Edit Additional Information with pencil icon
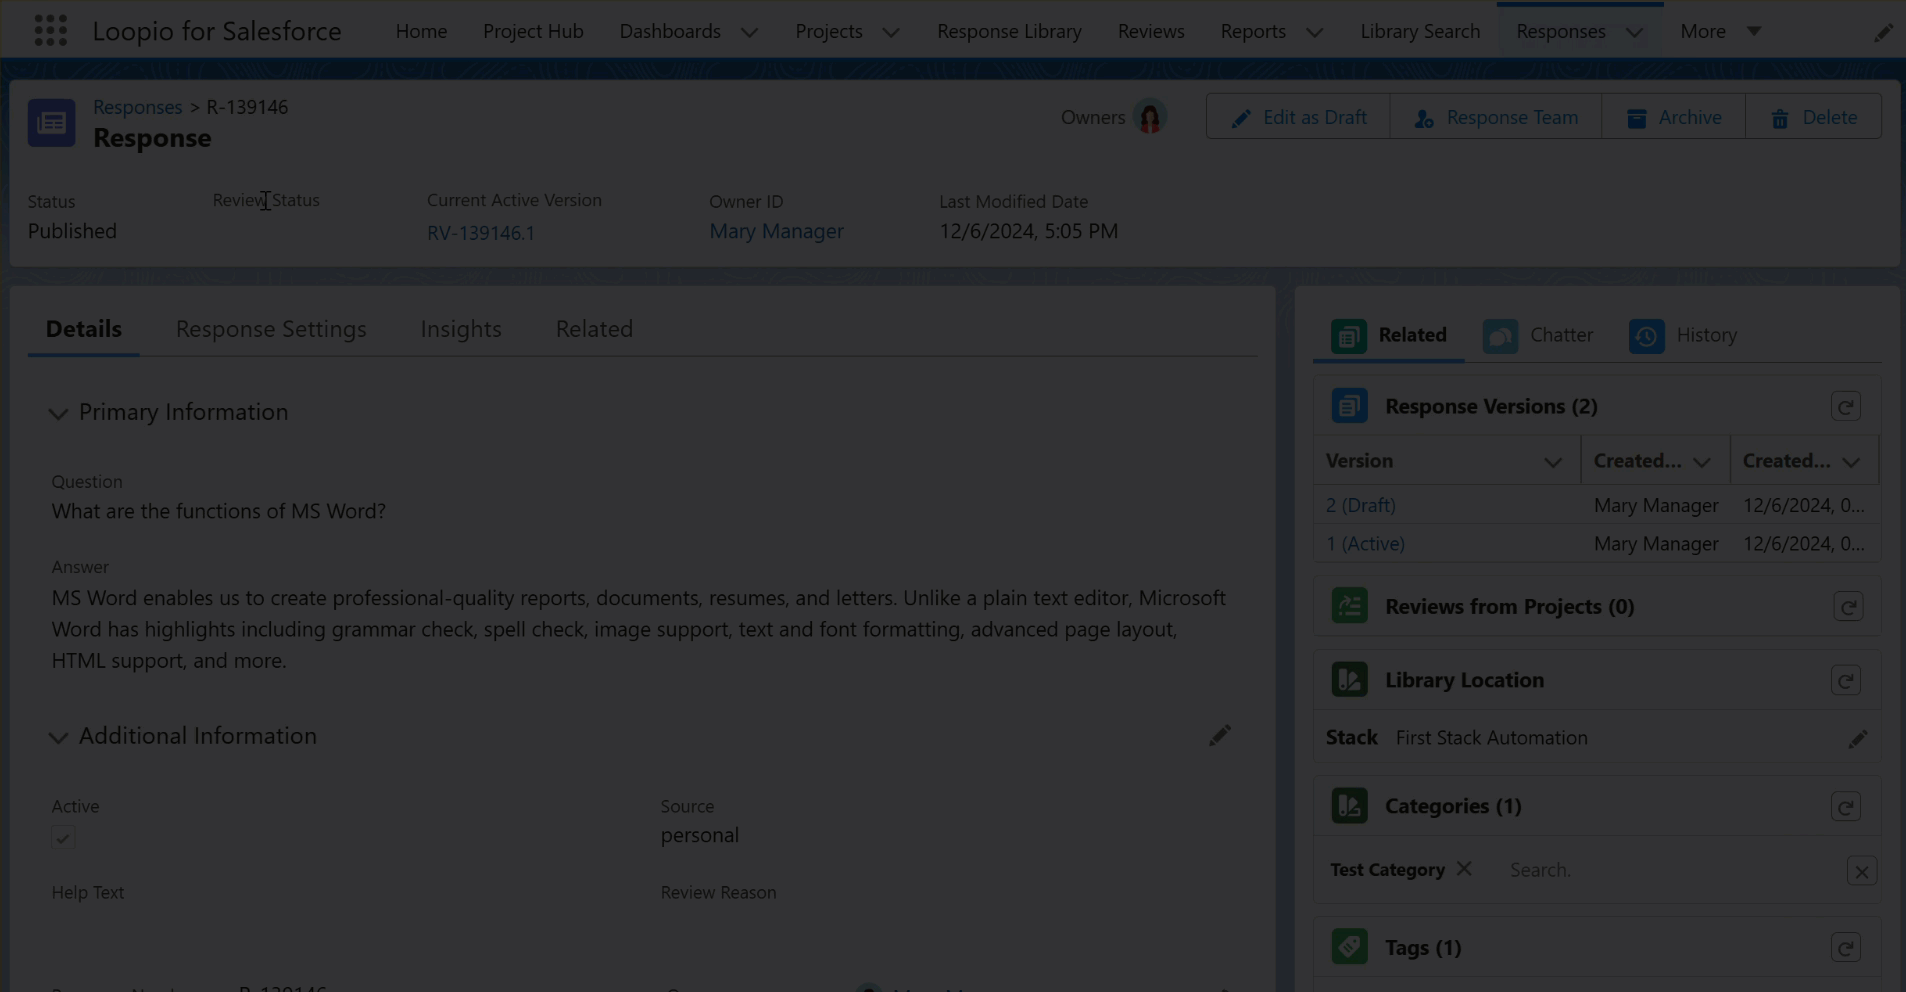Image resolution: width=1906 pixels, height=992 pixels. 1219,736
